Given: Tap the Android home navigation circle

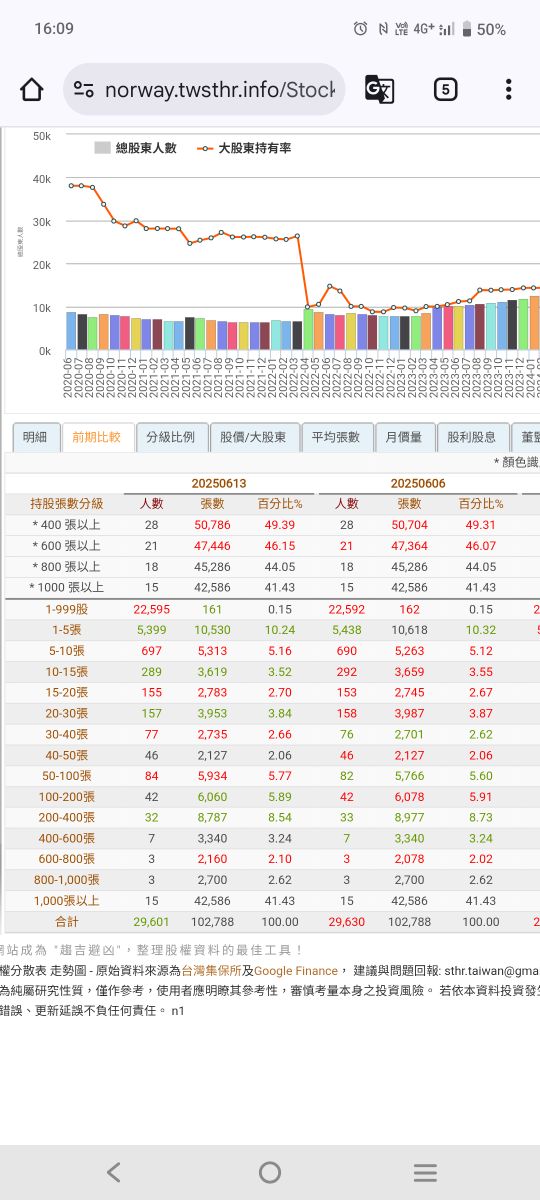Looking at the screenshot, I should tap(270, 1172).
